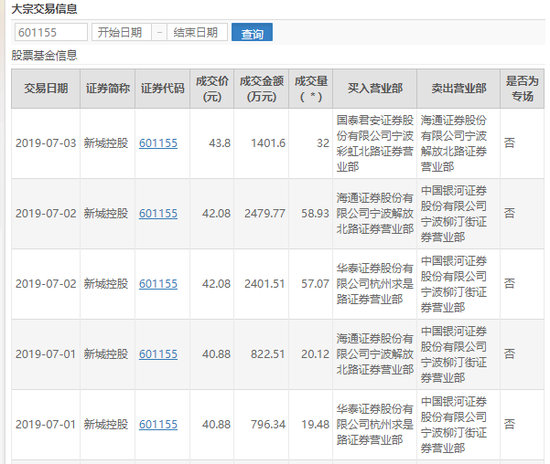Select buyer 华泰证券 in the 57.07 row
The width and height of the screenshot is (550, 464).
point(375,284)
